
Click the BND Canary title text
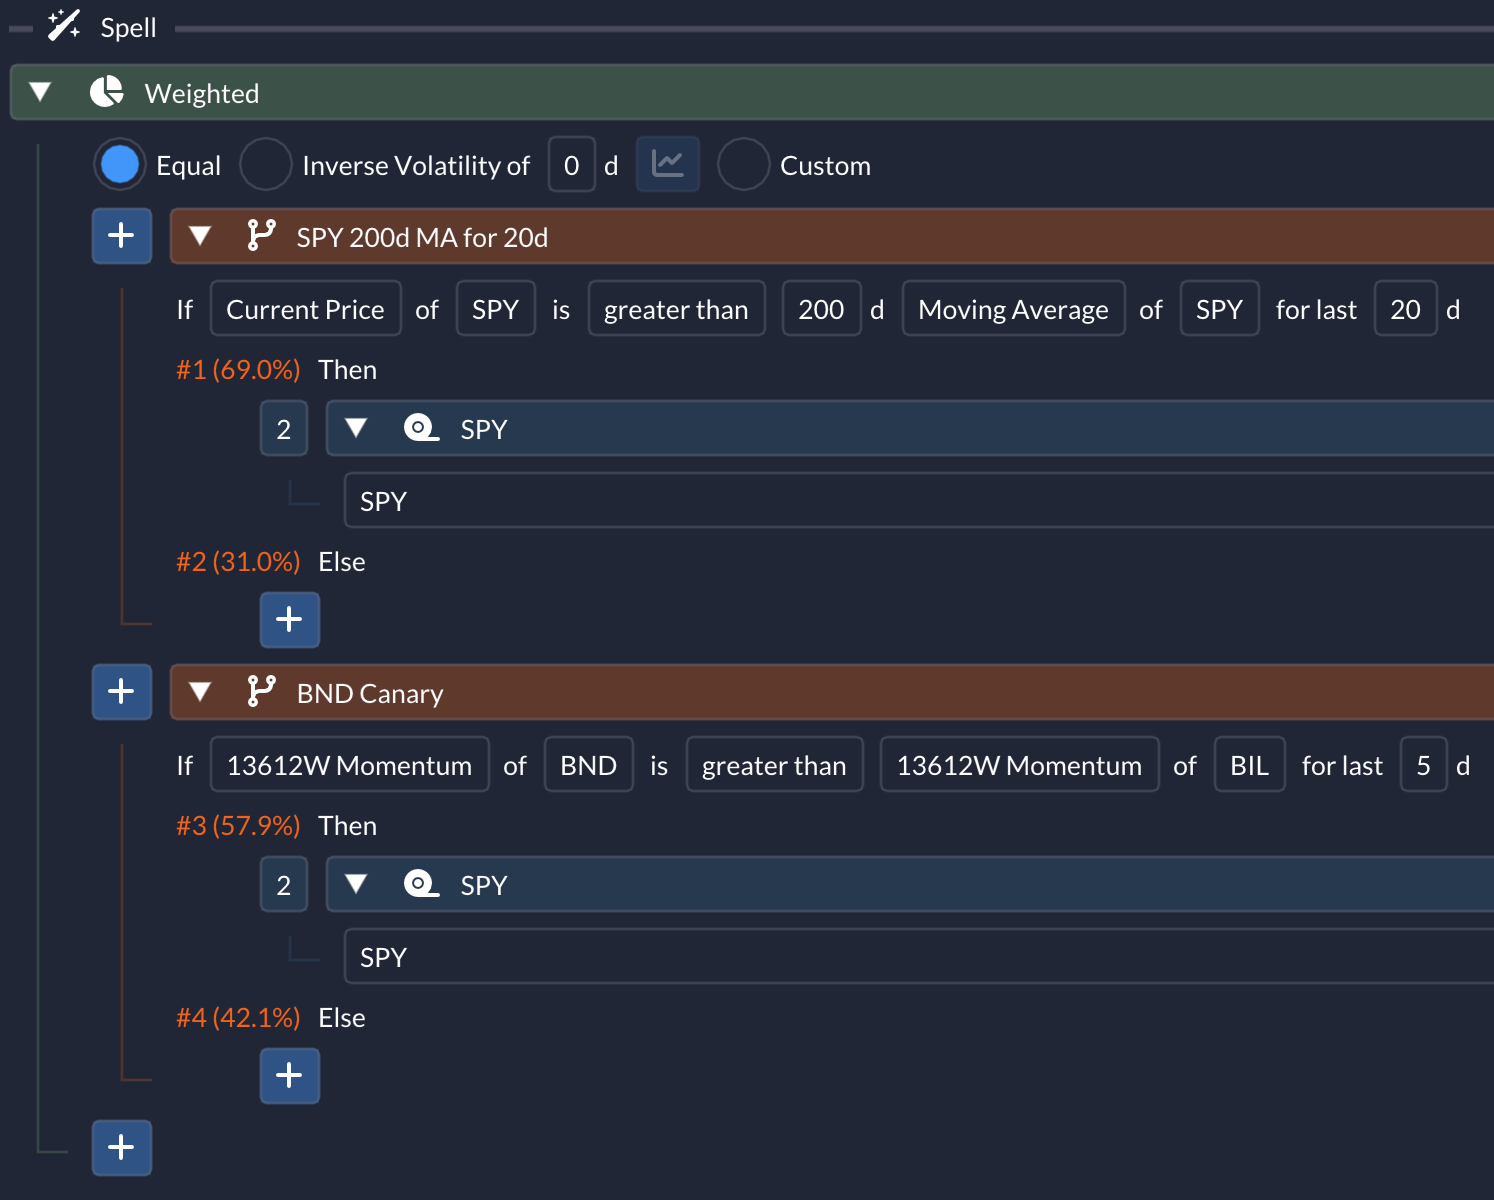(x=370, y=694)
